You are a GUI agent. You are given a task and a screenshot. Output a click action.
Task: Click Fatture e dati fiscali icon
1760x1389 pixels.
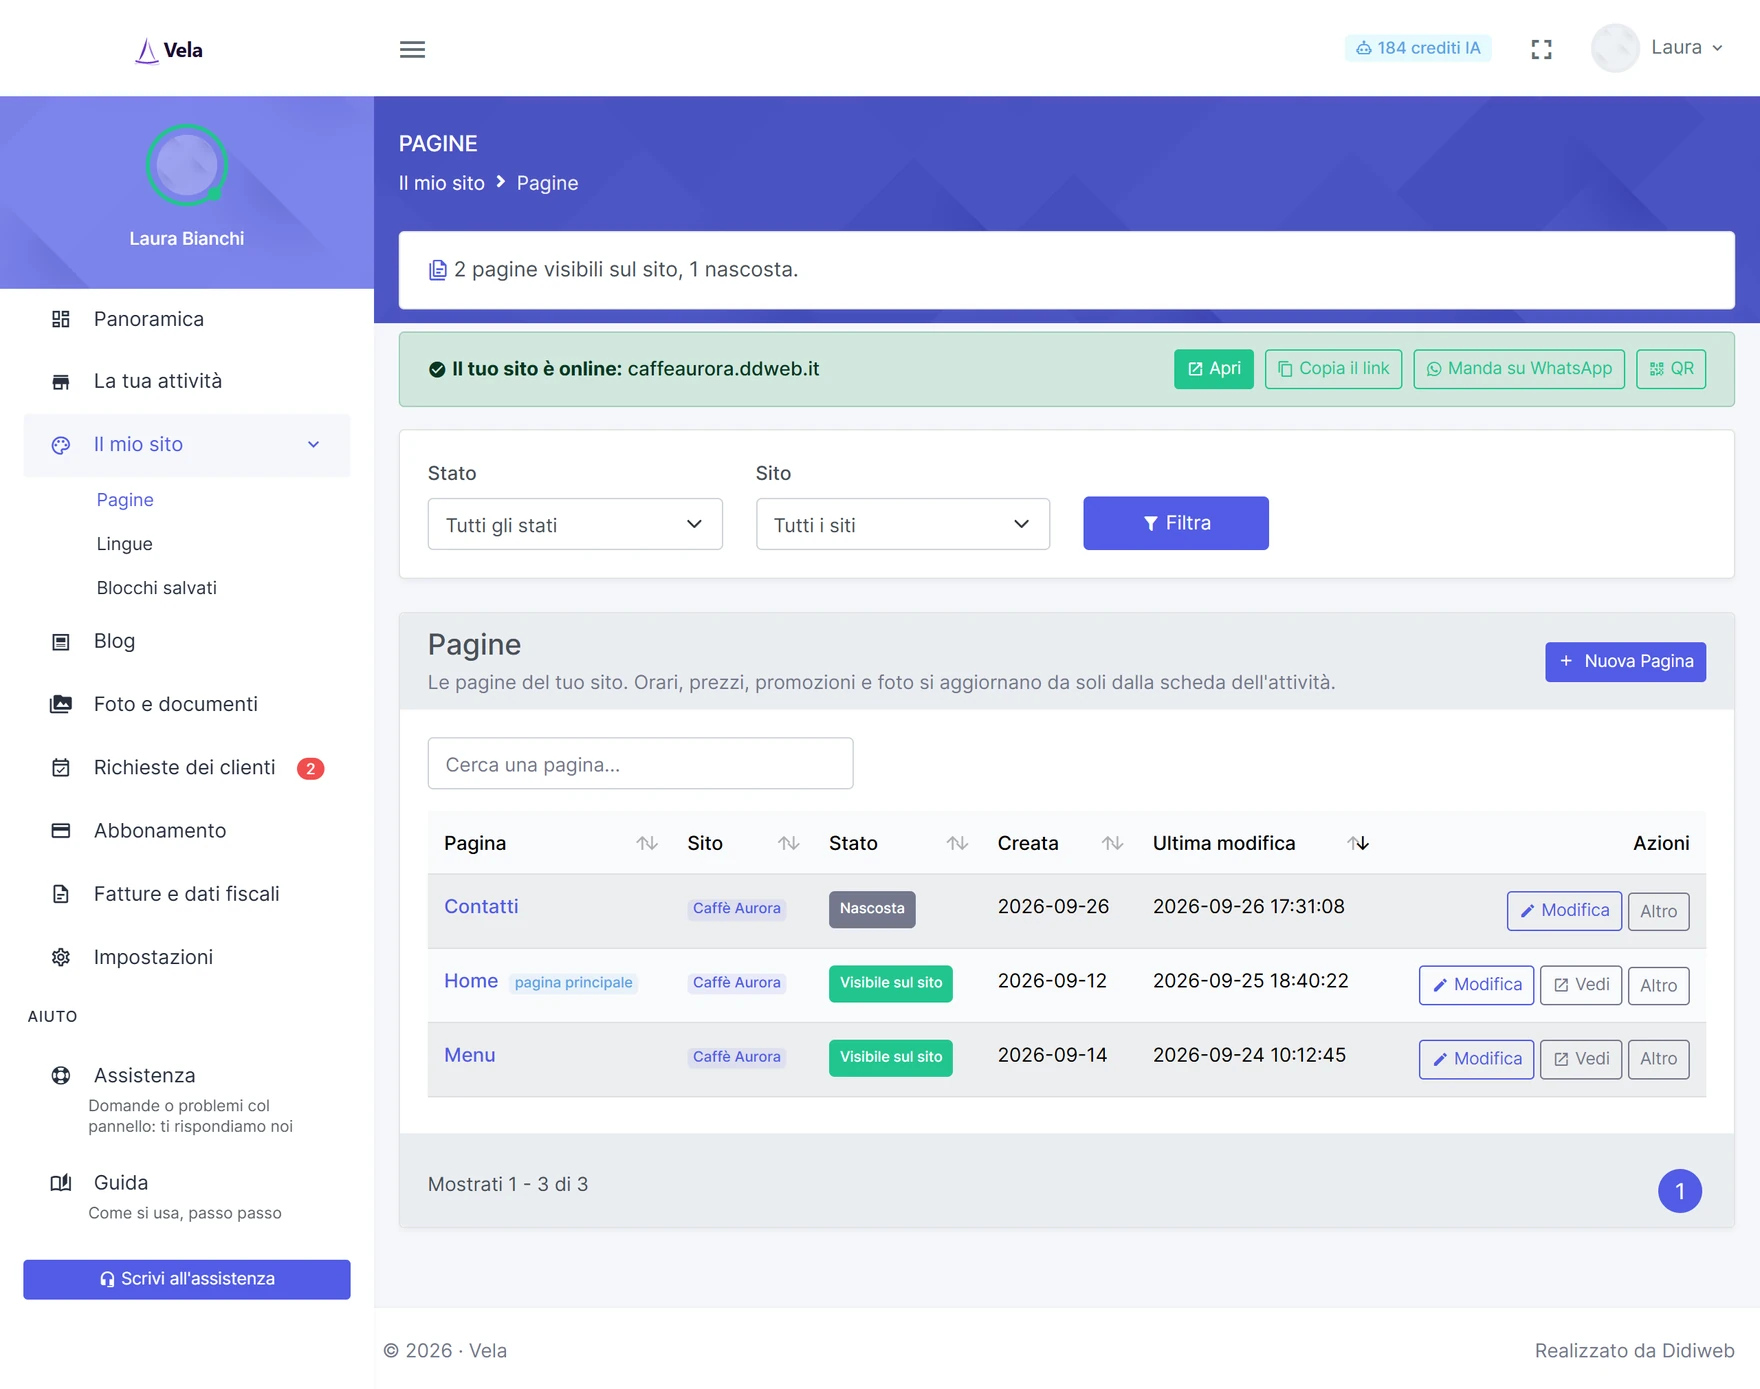[x=61, y=894]
